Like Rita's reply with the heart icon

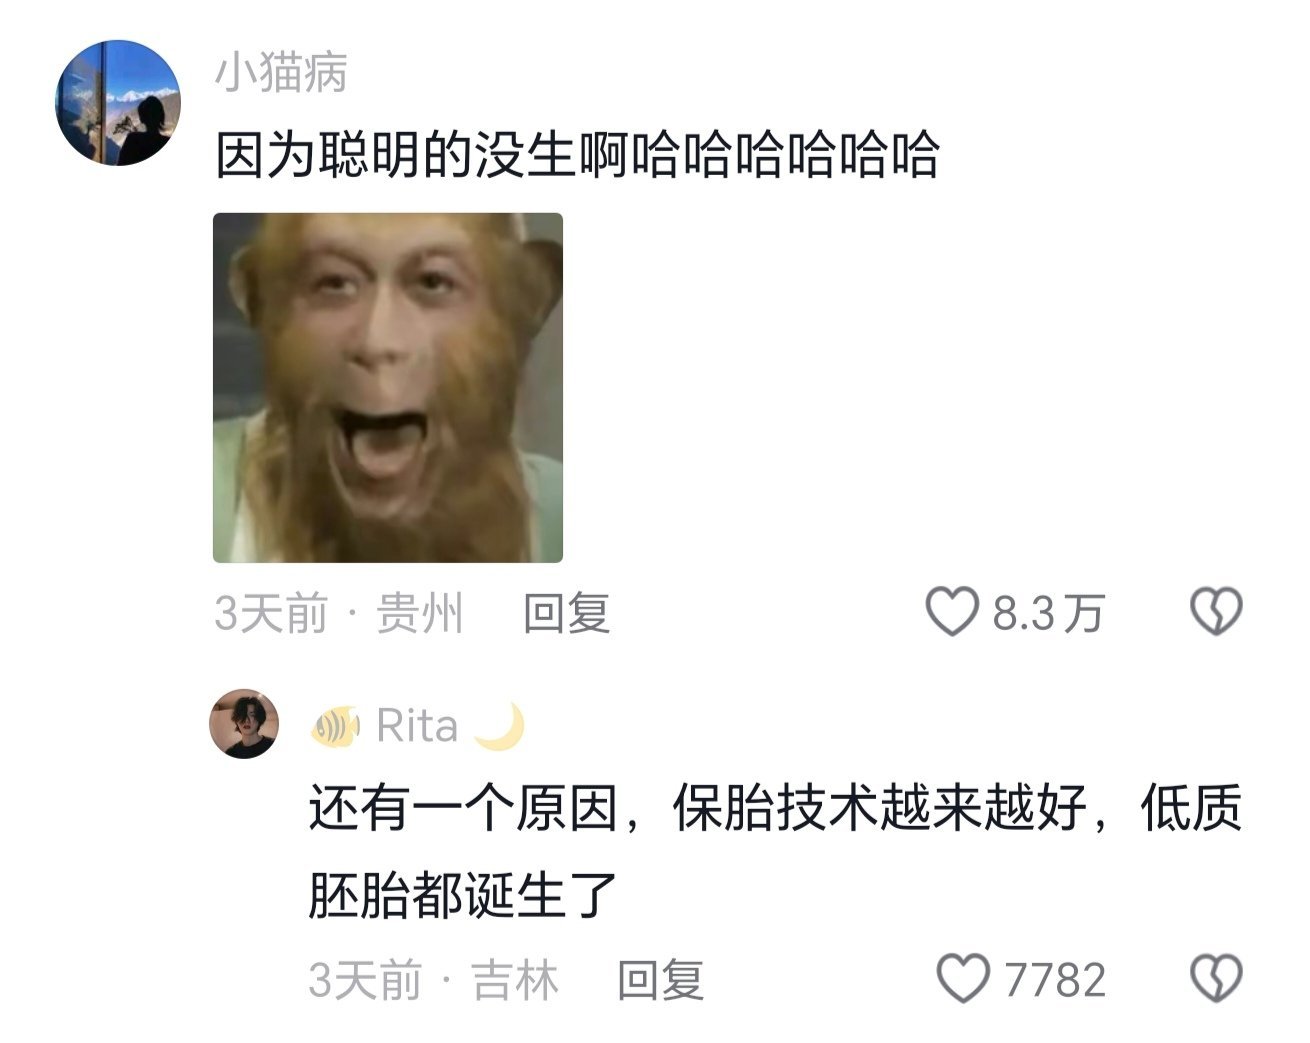coord(963,979)
